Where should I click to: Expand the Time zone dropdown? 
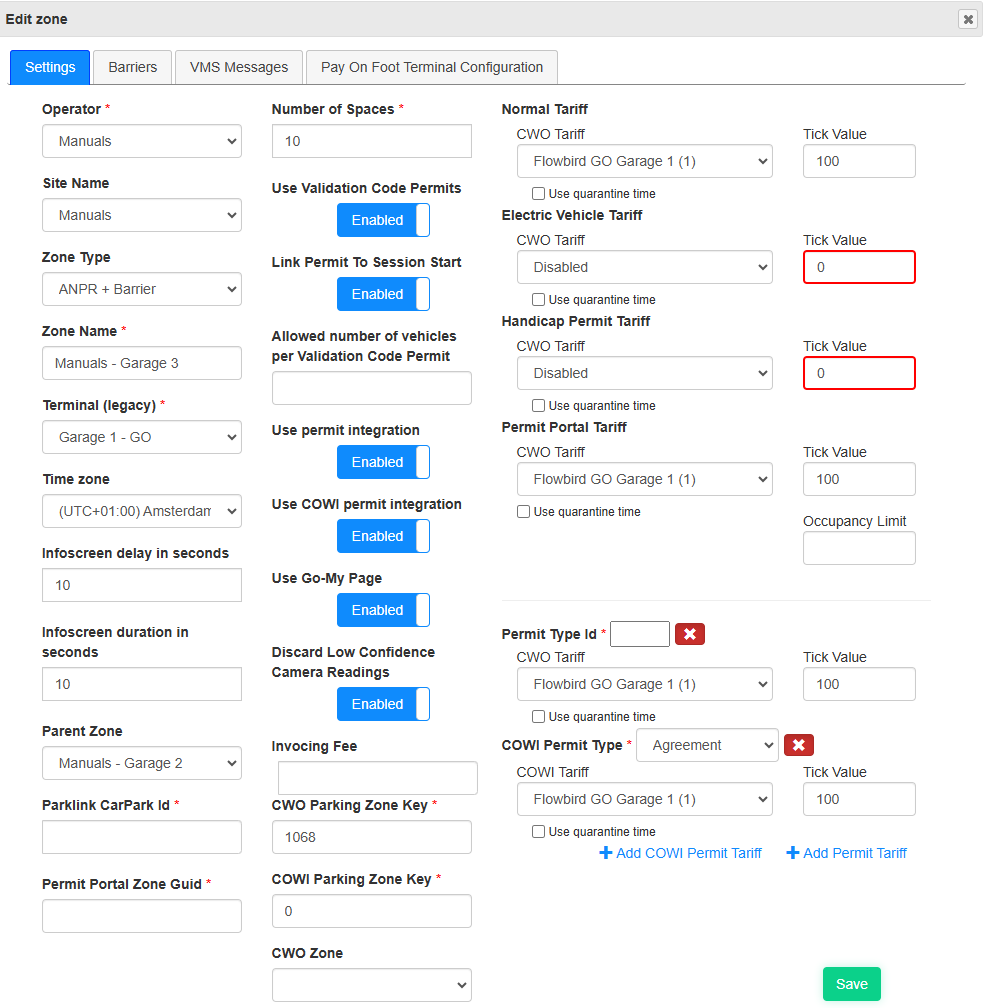[142, 511]
